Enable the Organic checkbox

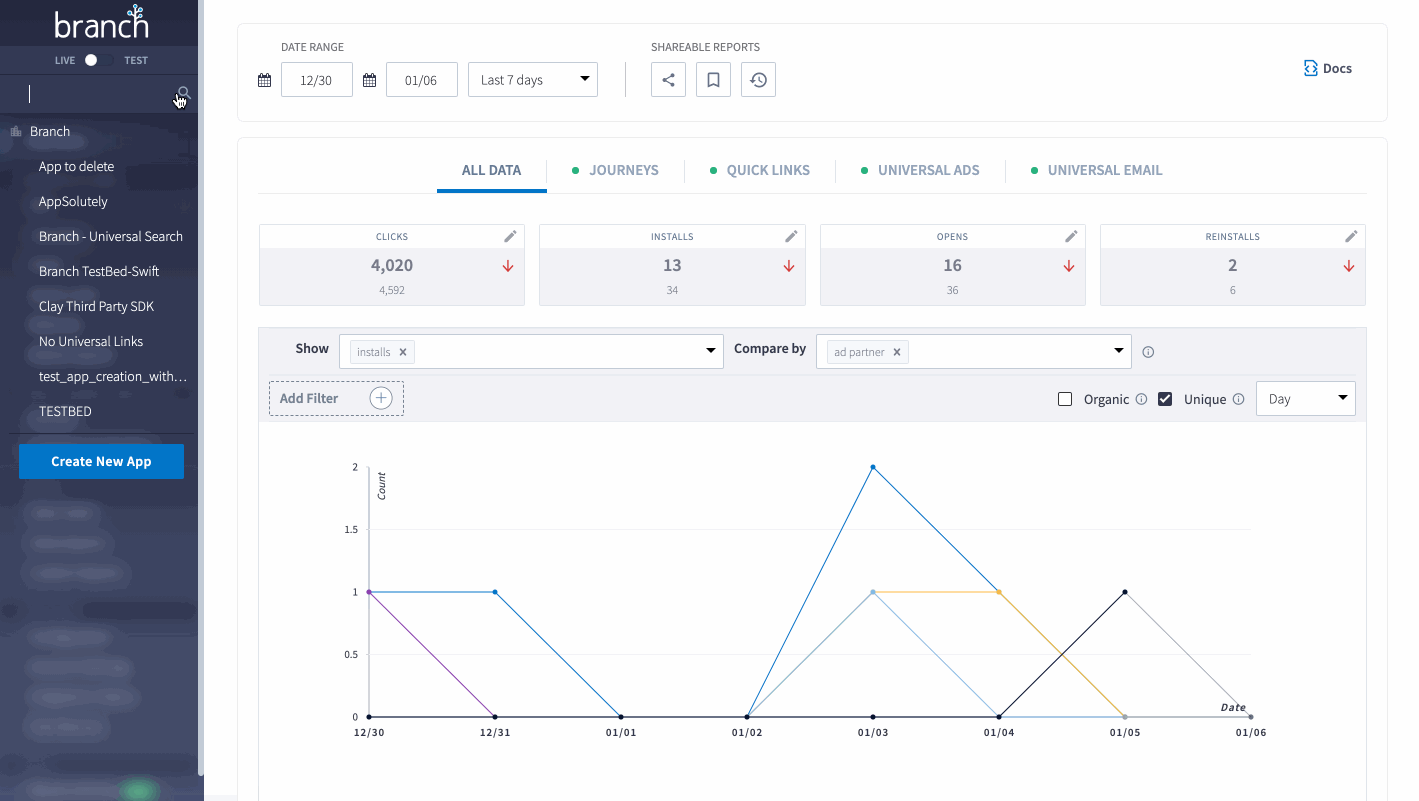pos(1065,399)
